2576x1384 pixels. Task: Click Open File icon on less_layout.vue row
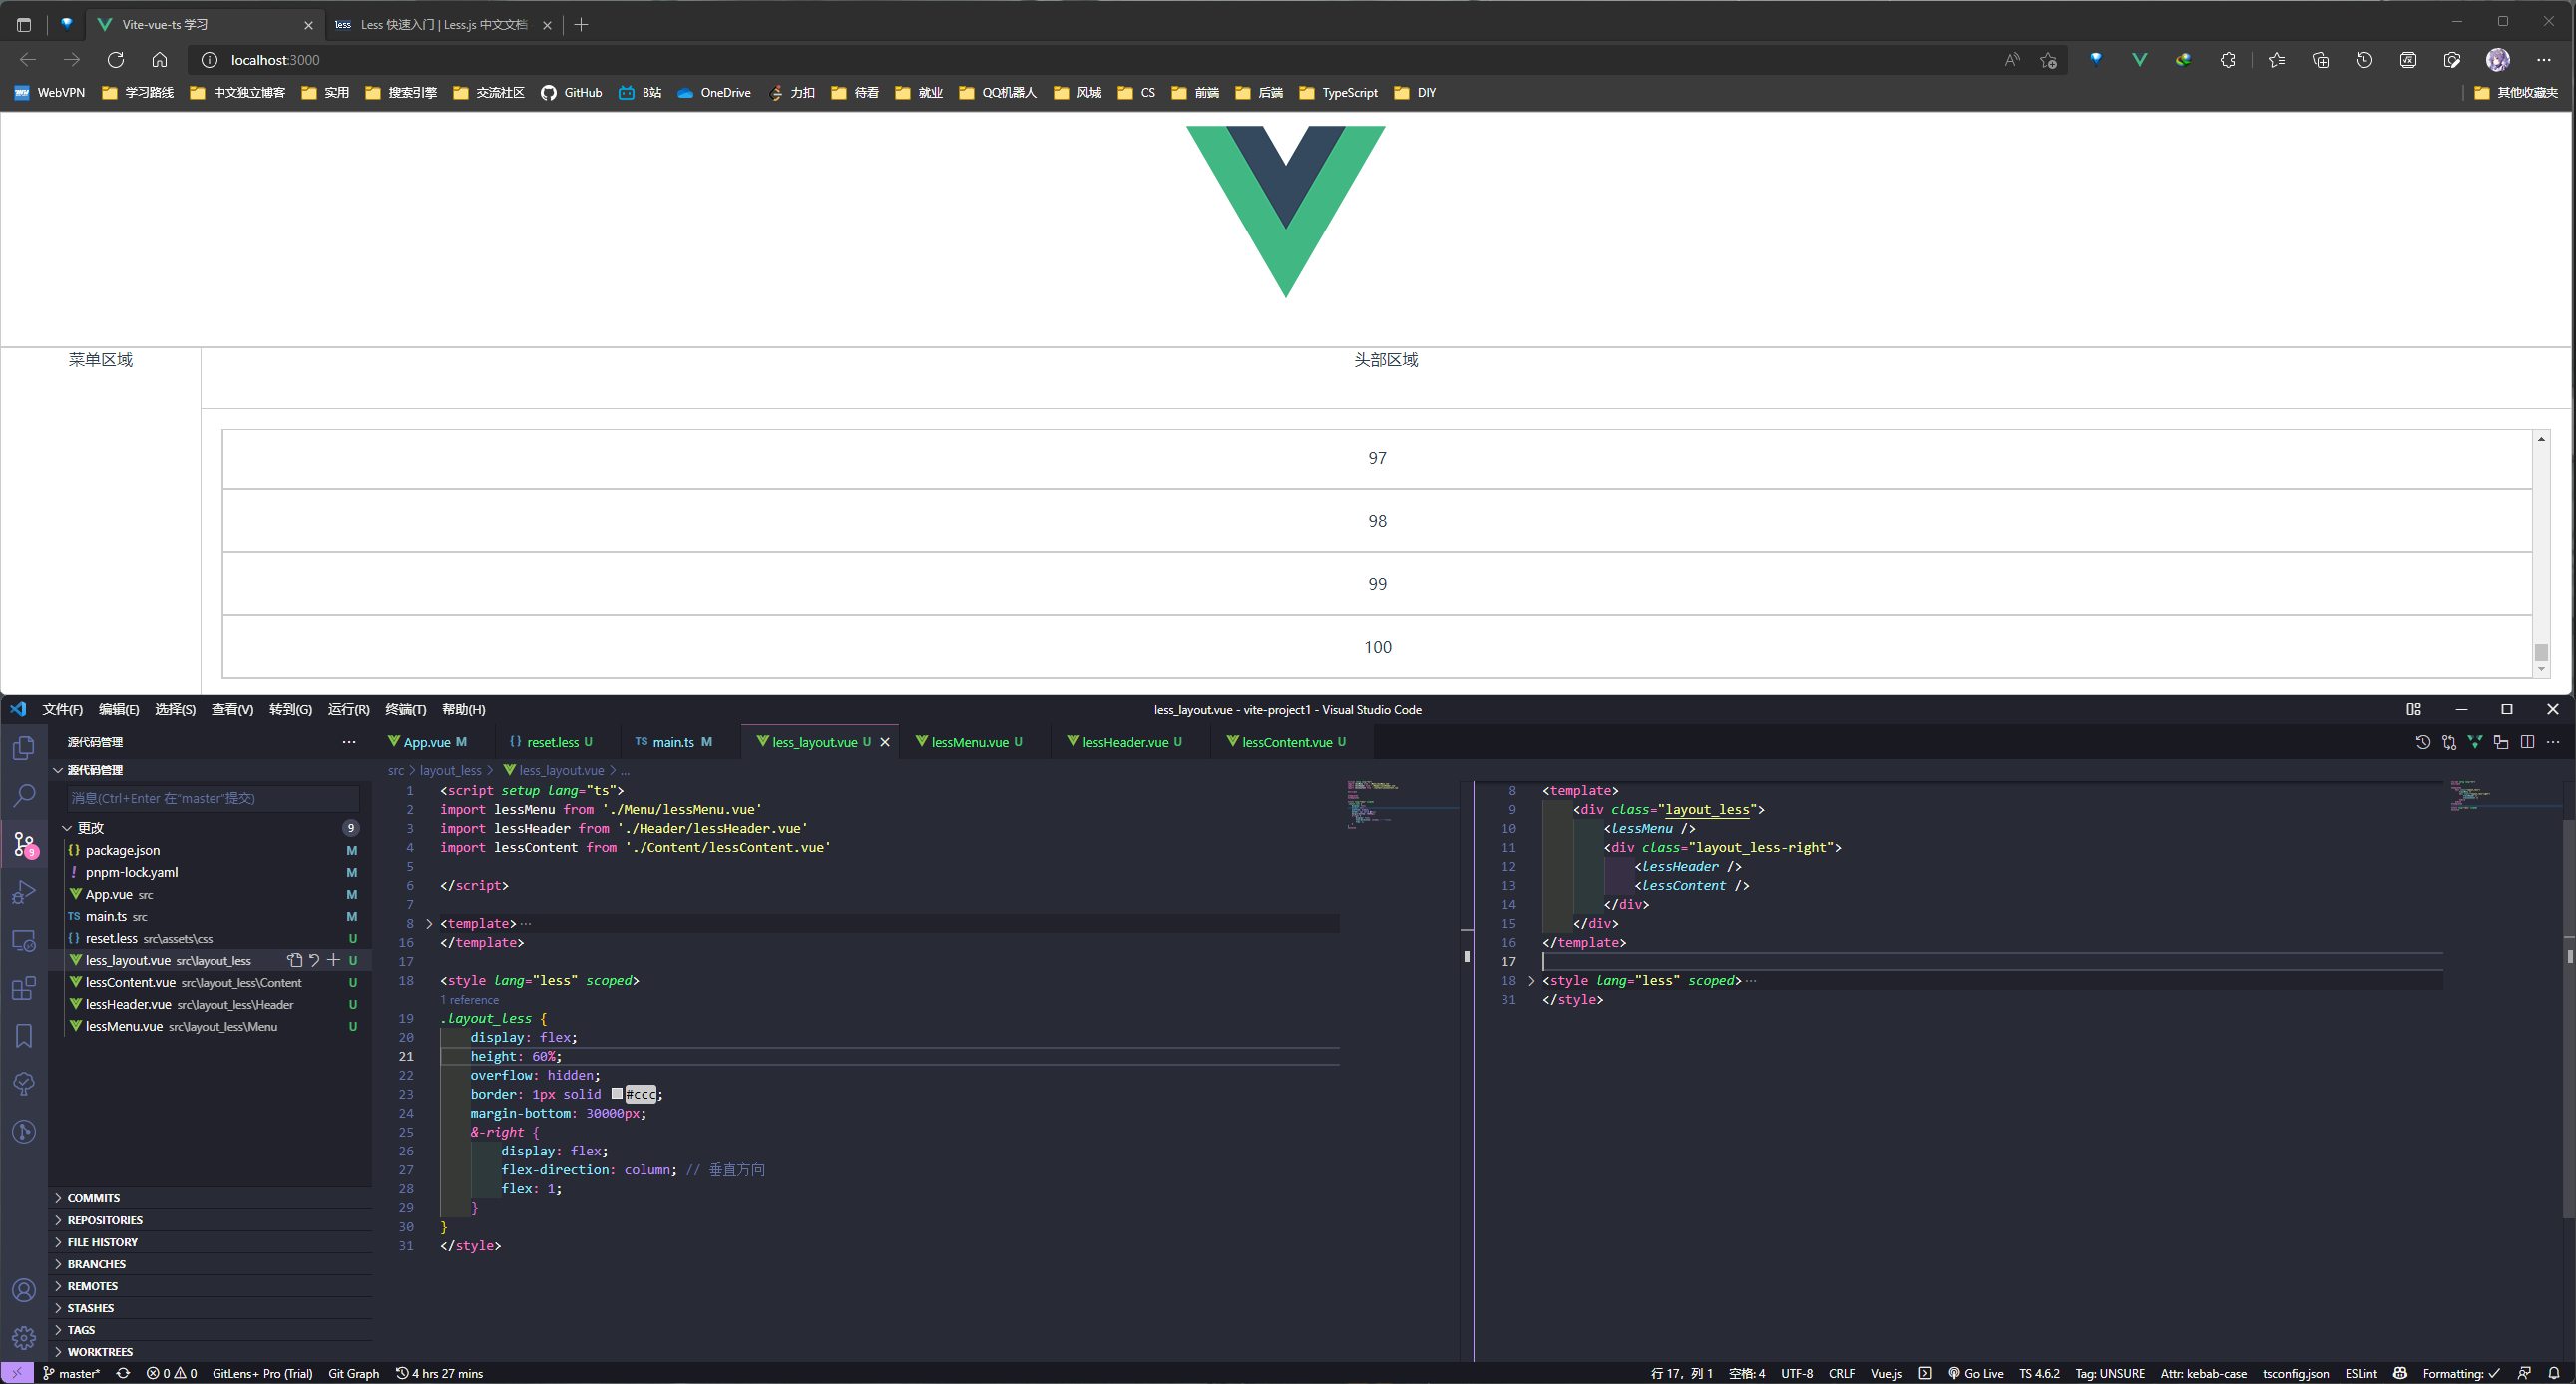294,960
